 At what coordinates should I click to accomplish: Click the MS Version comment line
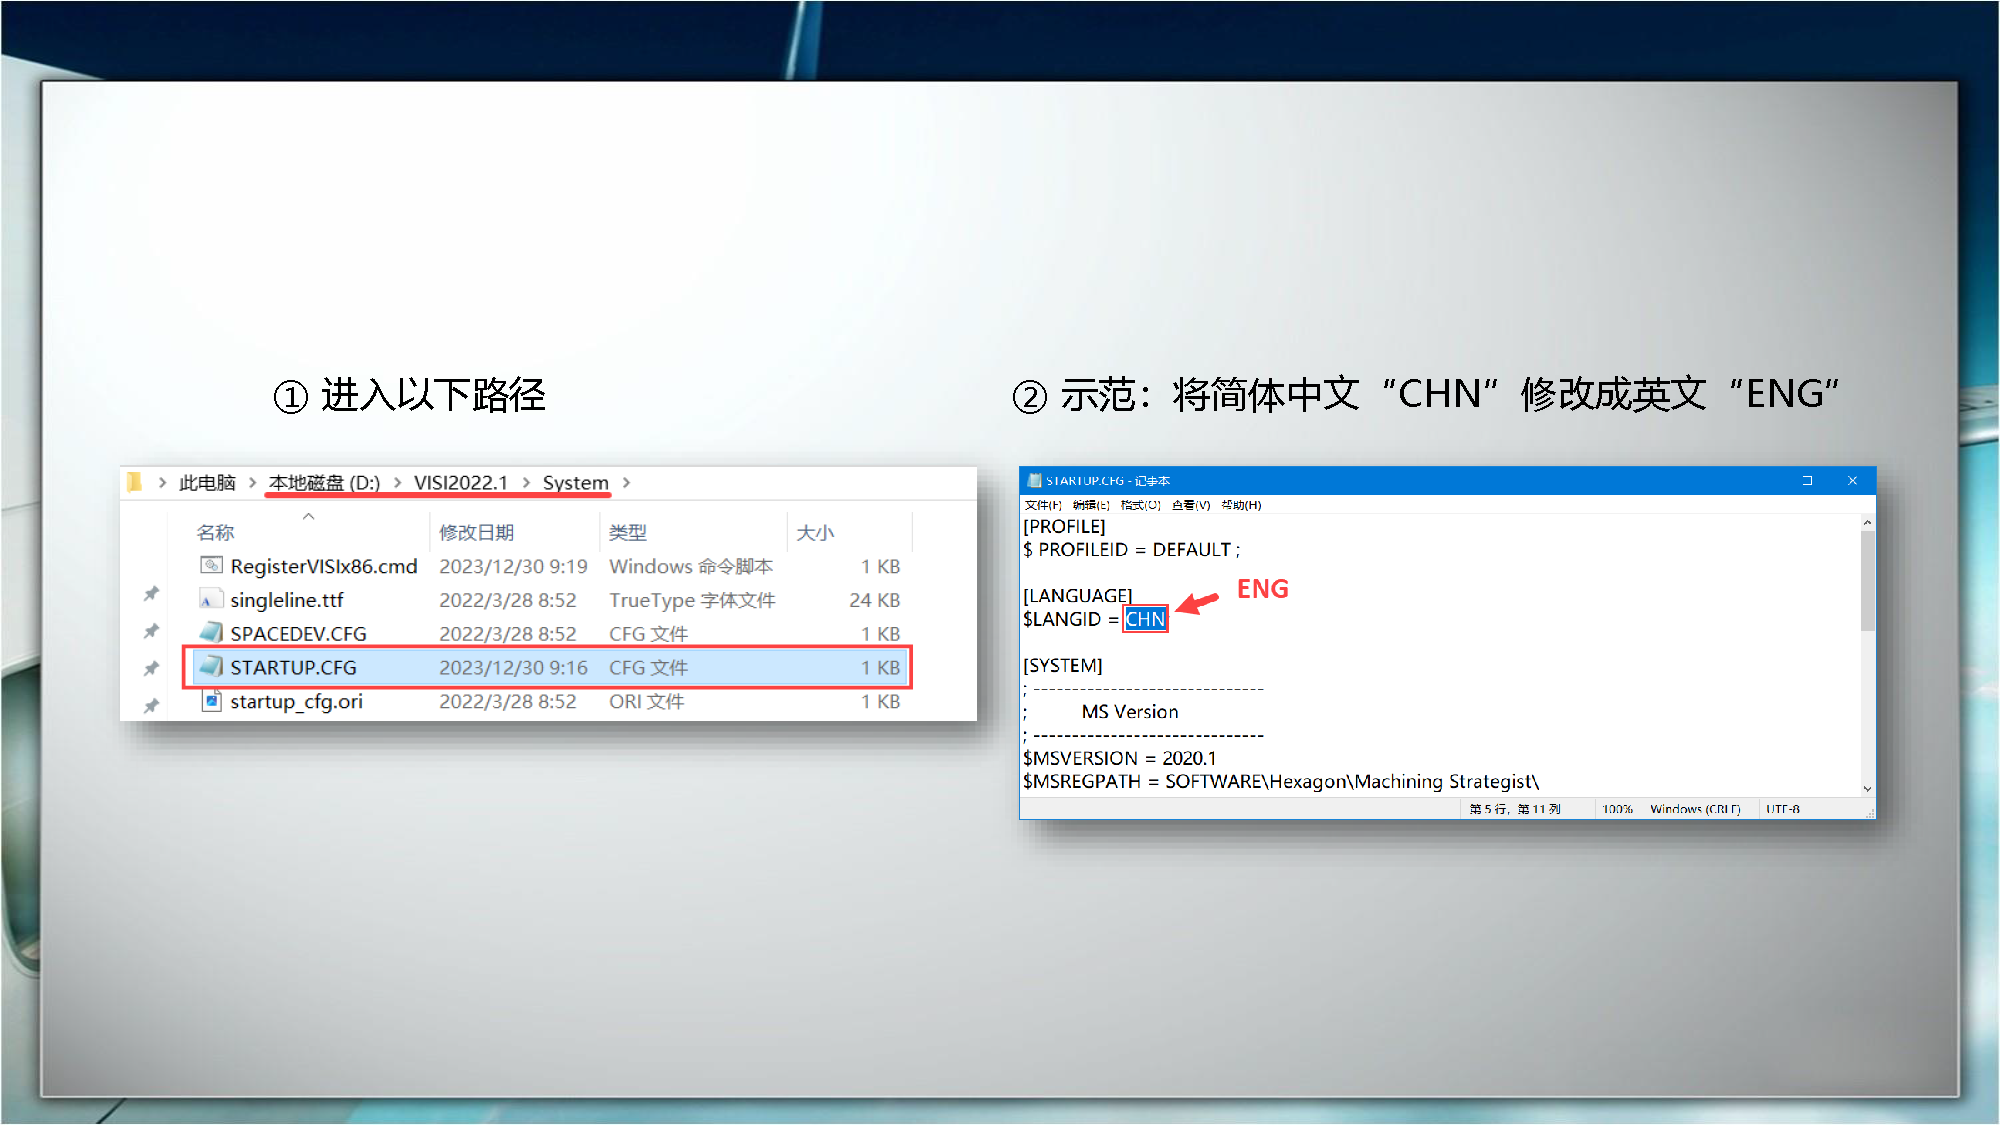pyautogui.click(x=1130, y=711)
